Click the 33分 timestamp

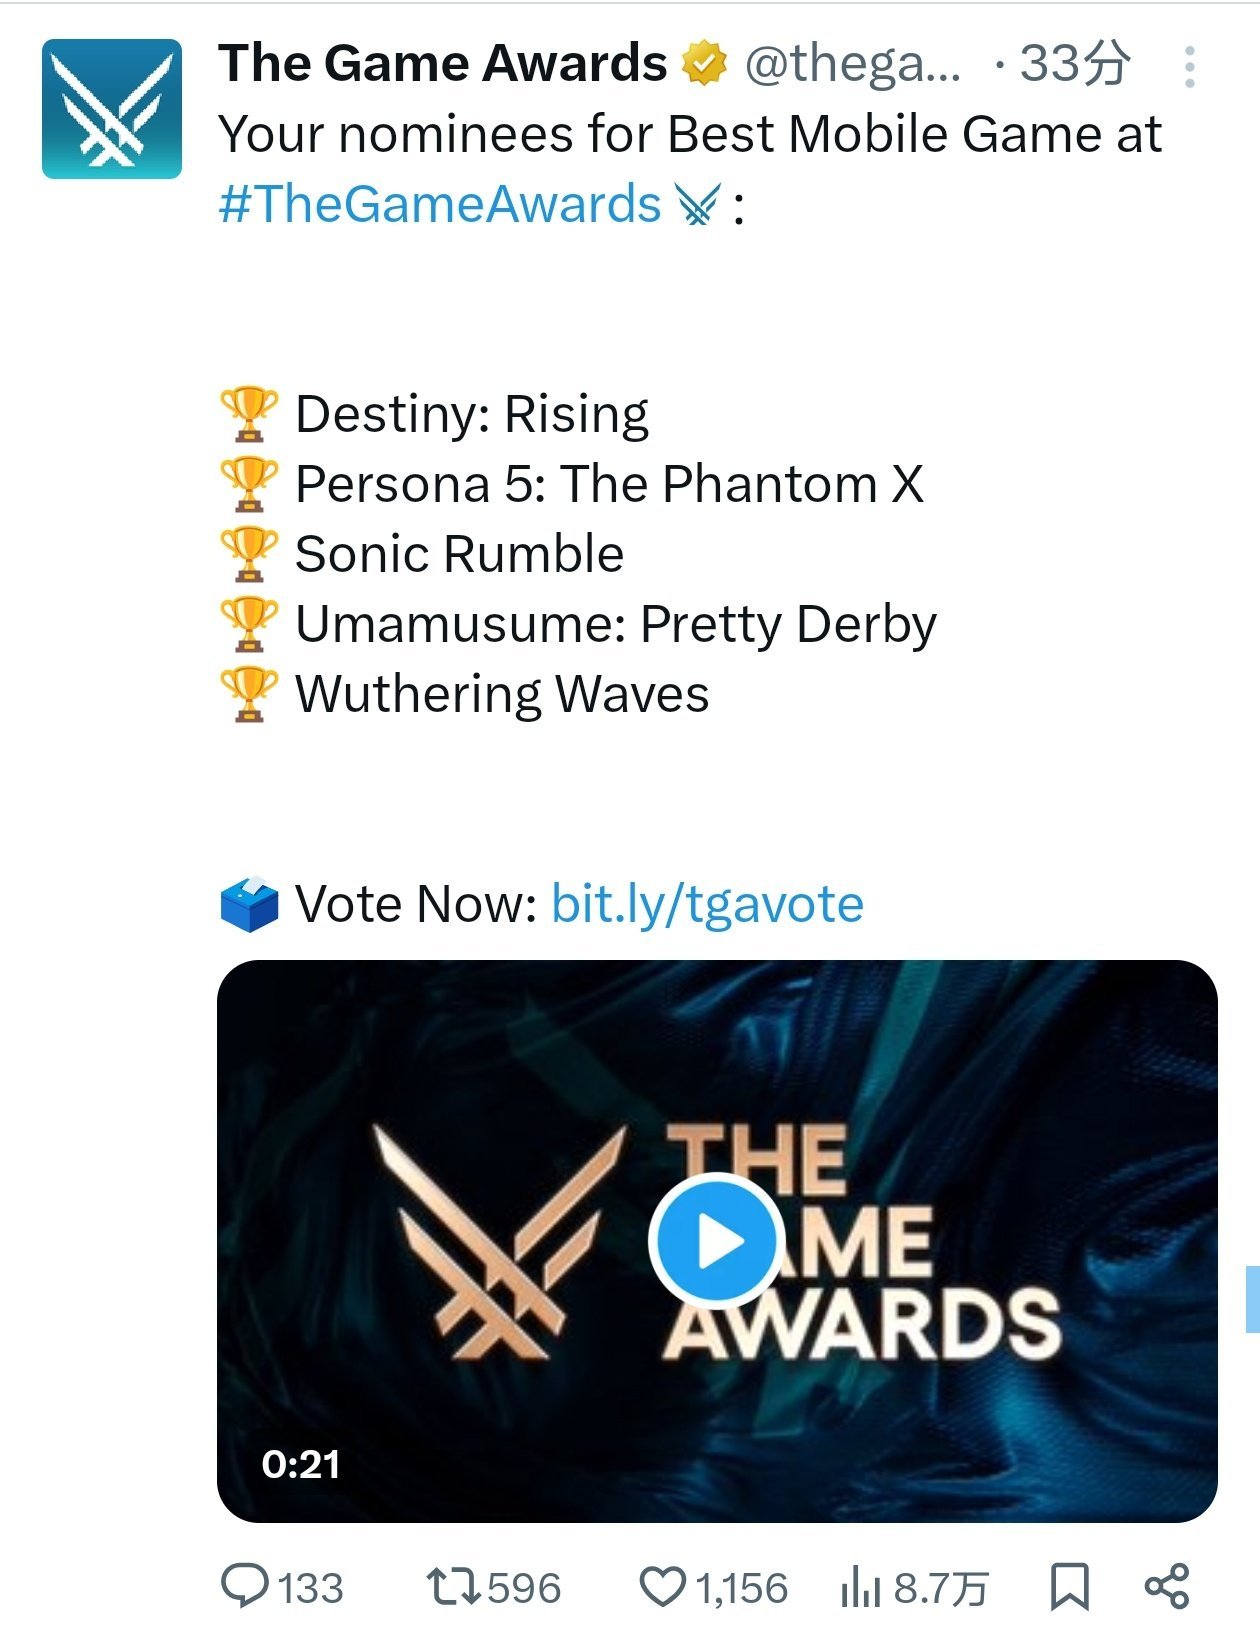pos(1075,64)
